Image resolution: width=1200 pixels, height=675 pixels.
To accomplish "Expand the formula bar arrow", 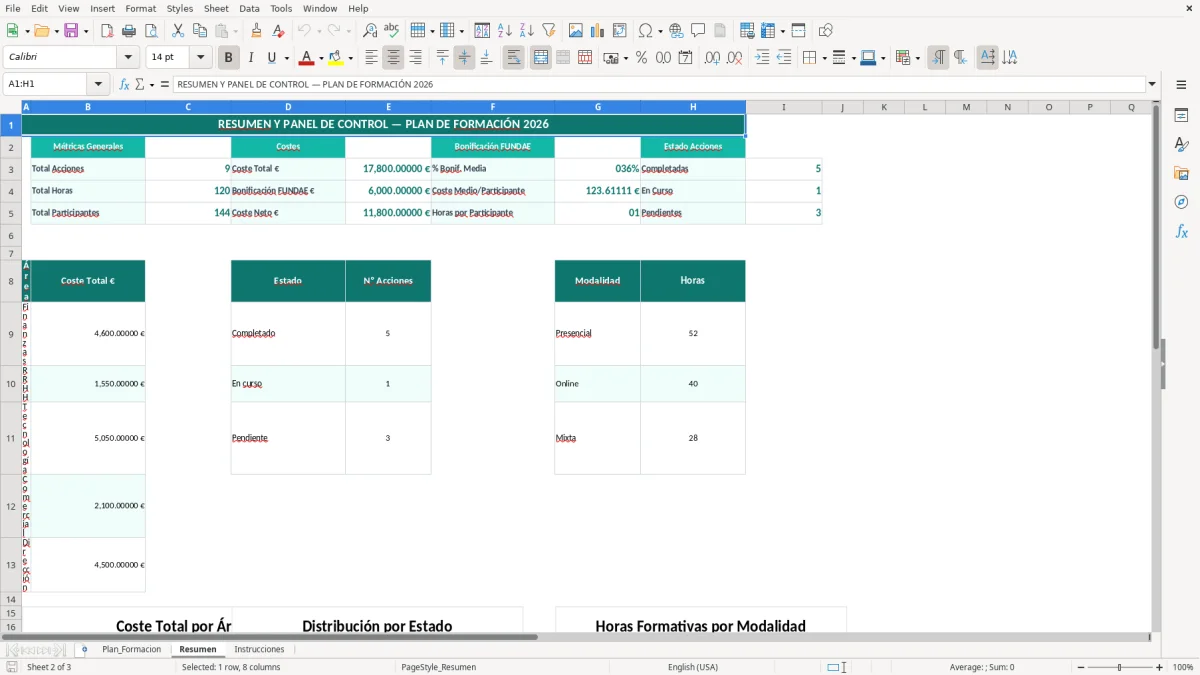I will (1152, 84).
